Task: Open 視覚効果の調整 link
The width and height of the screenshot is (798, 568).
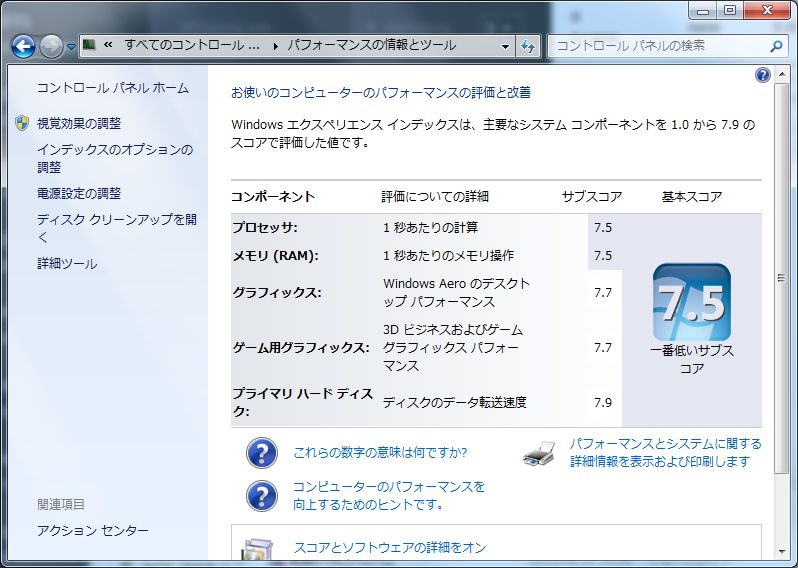Action: pos(79,123)
